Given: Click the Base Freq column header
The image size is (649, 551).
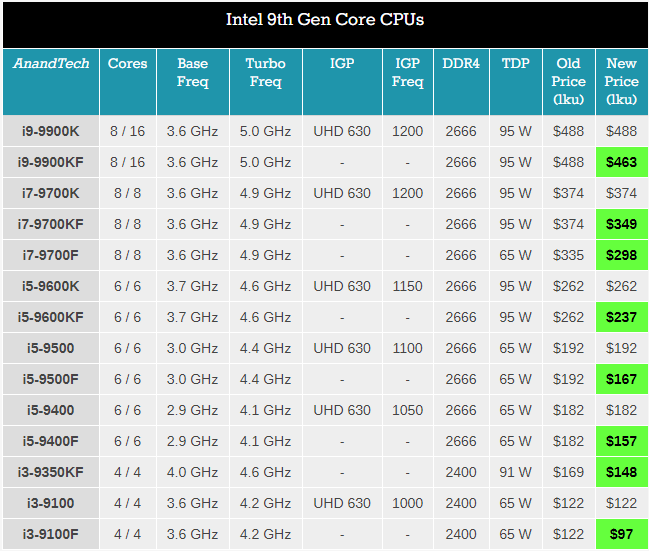Looking at the screenshot, I should click(x=193, y=82).
